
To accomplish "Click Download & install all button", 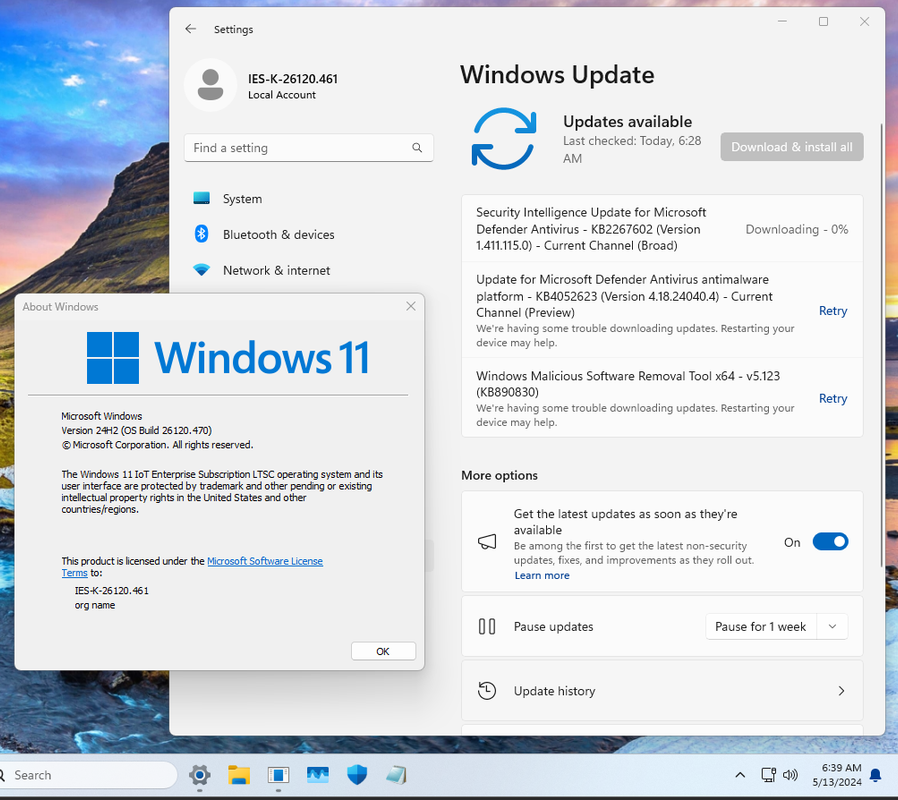I will point(791,147).
